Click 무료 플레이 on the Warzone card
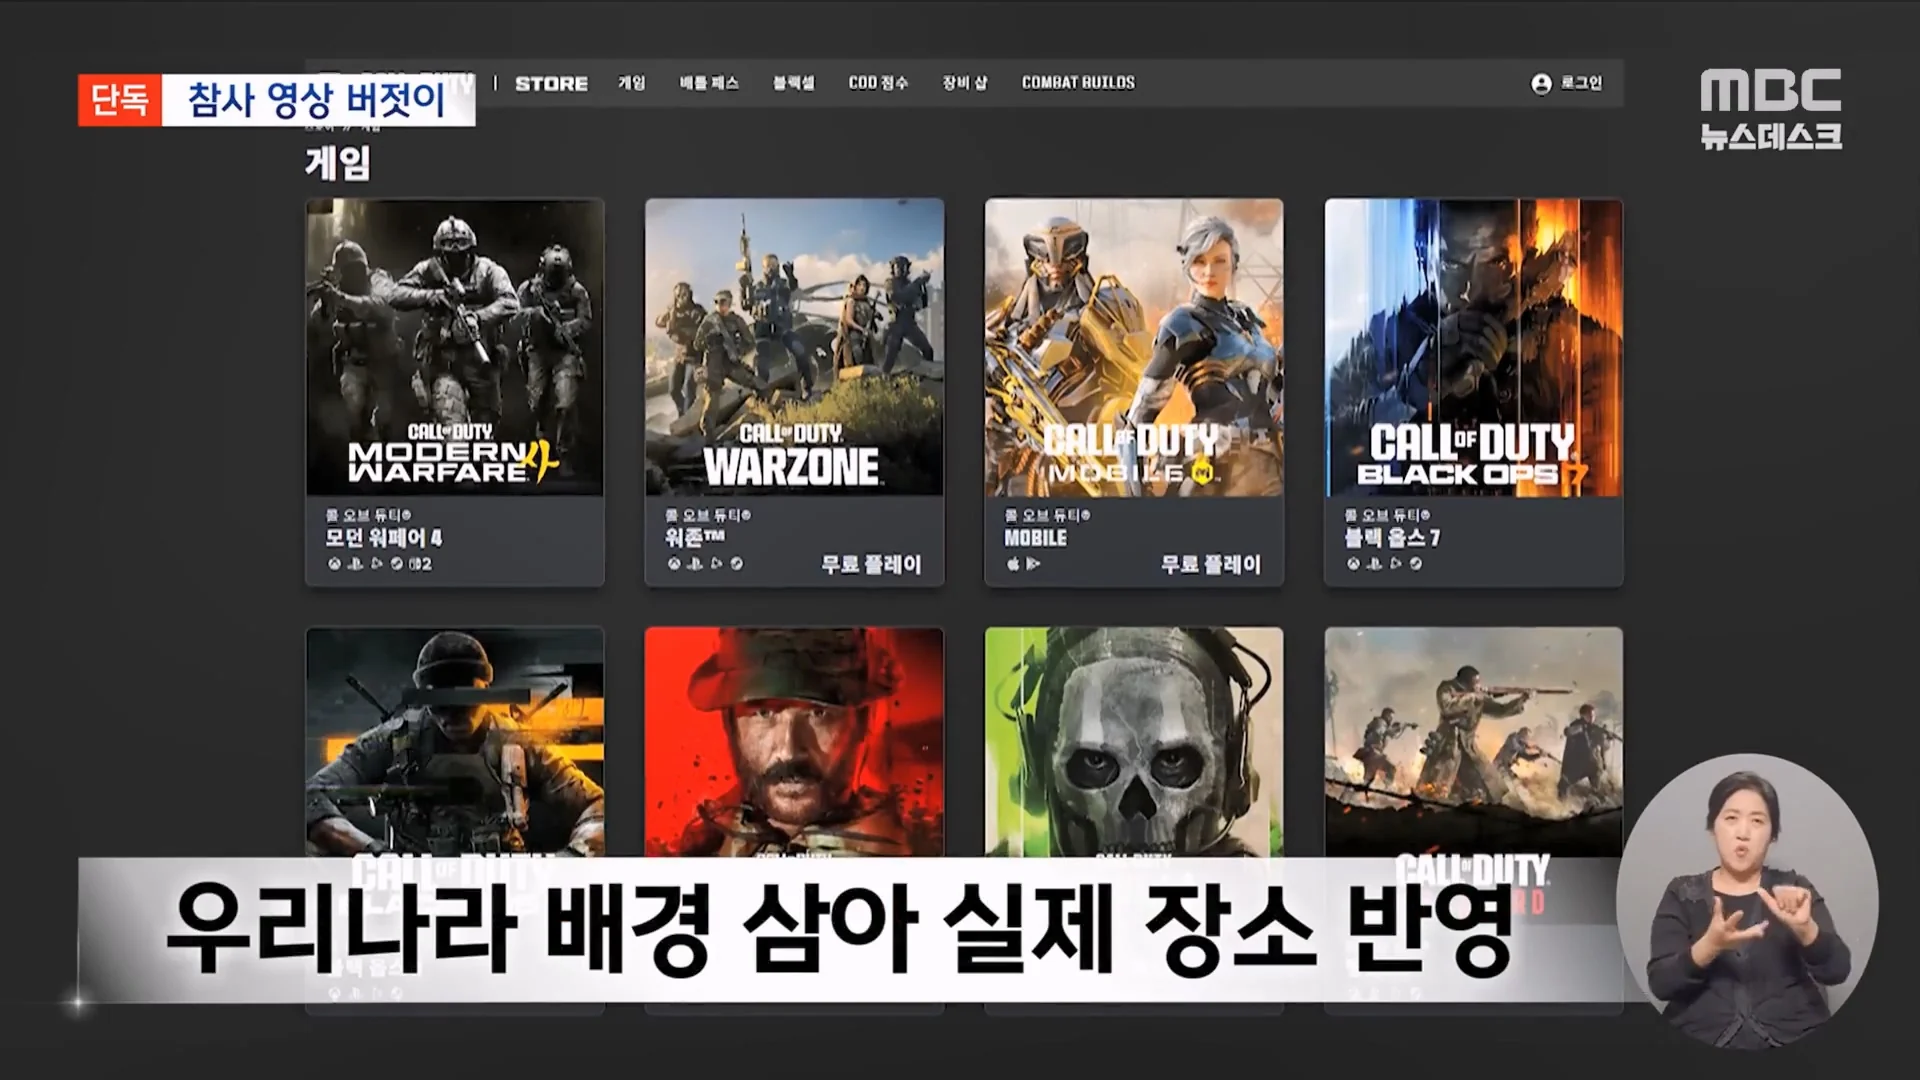Screen dimensions: 1920x1080 [x=871, y=564]
